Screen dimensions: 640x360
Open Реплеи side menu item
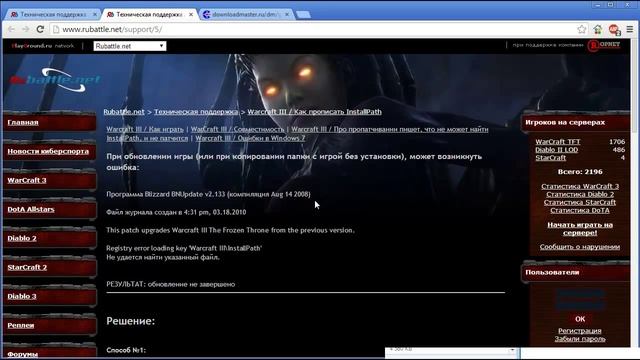pos(20,325)
